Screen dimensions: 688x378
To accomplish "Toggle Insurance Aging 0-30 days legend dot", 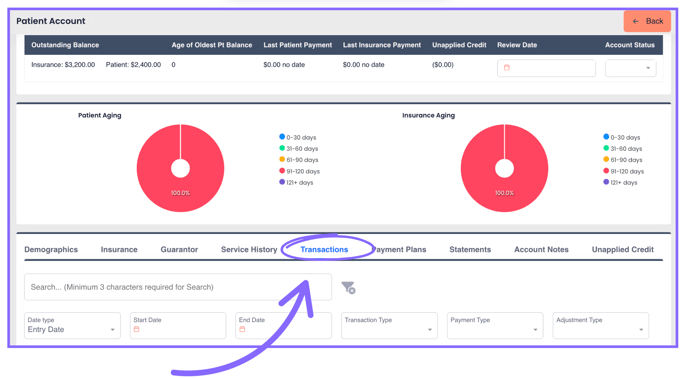I will [x=606, y=137].
